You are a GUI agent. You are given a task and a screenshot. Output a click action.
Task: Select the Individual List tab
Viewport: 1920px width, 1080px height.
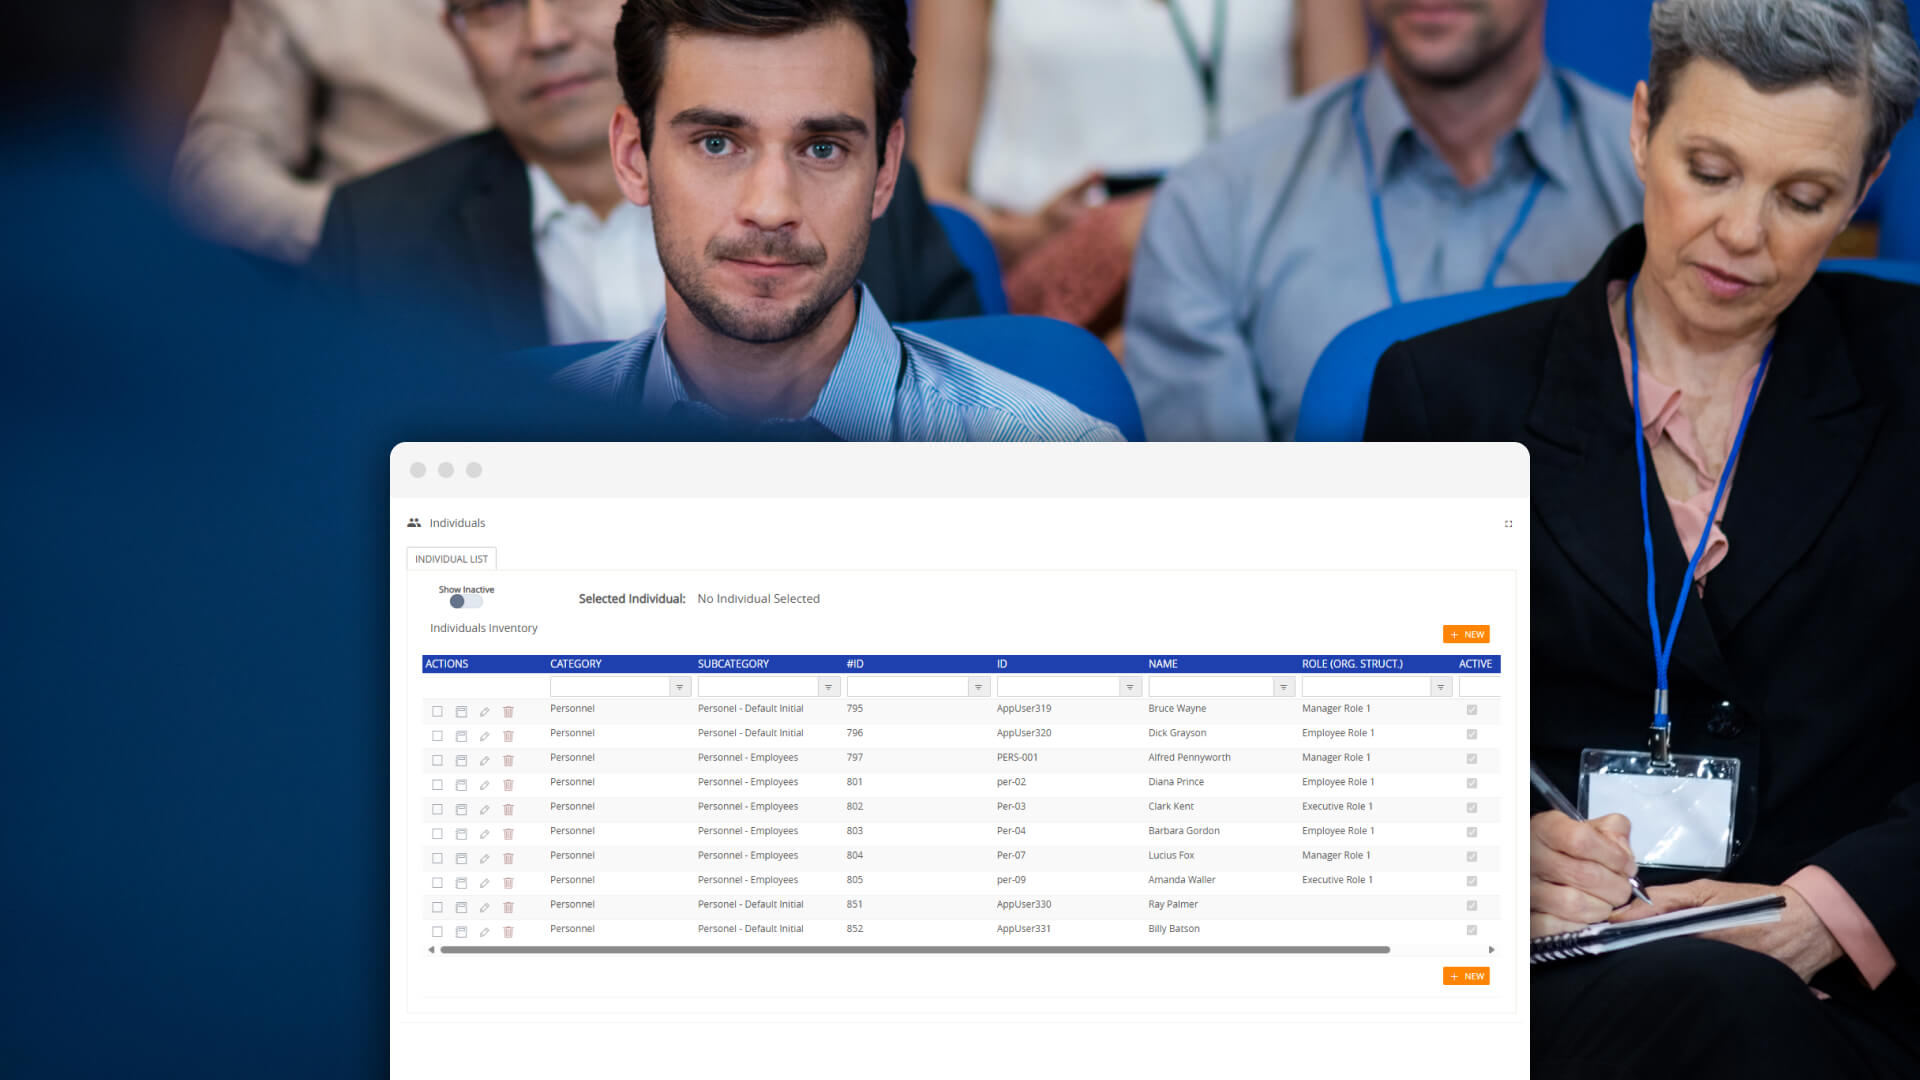pos(451,559)
